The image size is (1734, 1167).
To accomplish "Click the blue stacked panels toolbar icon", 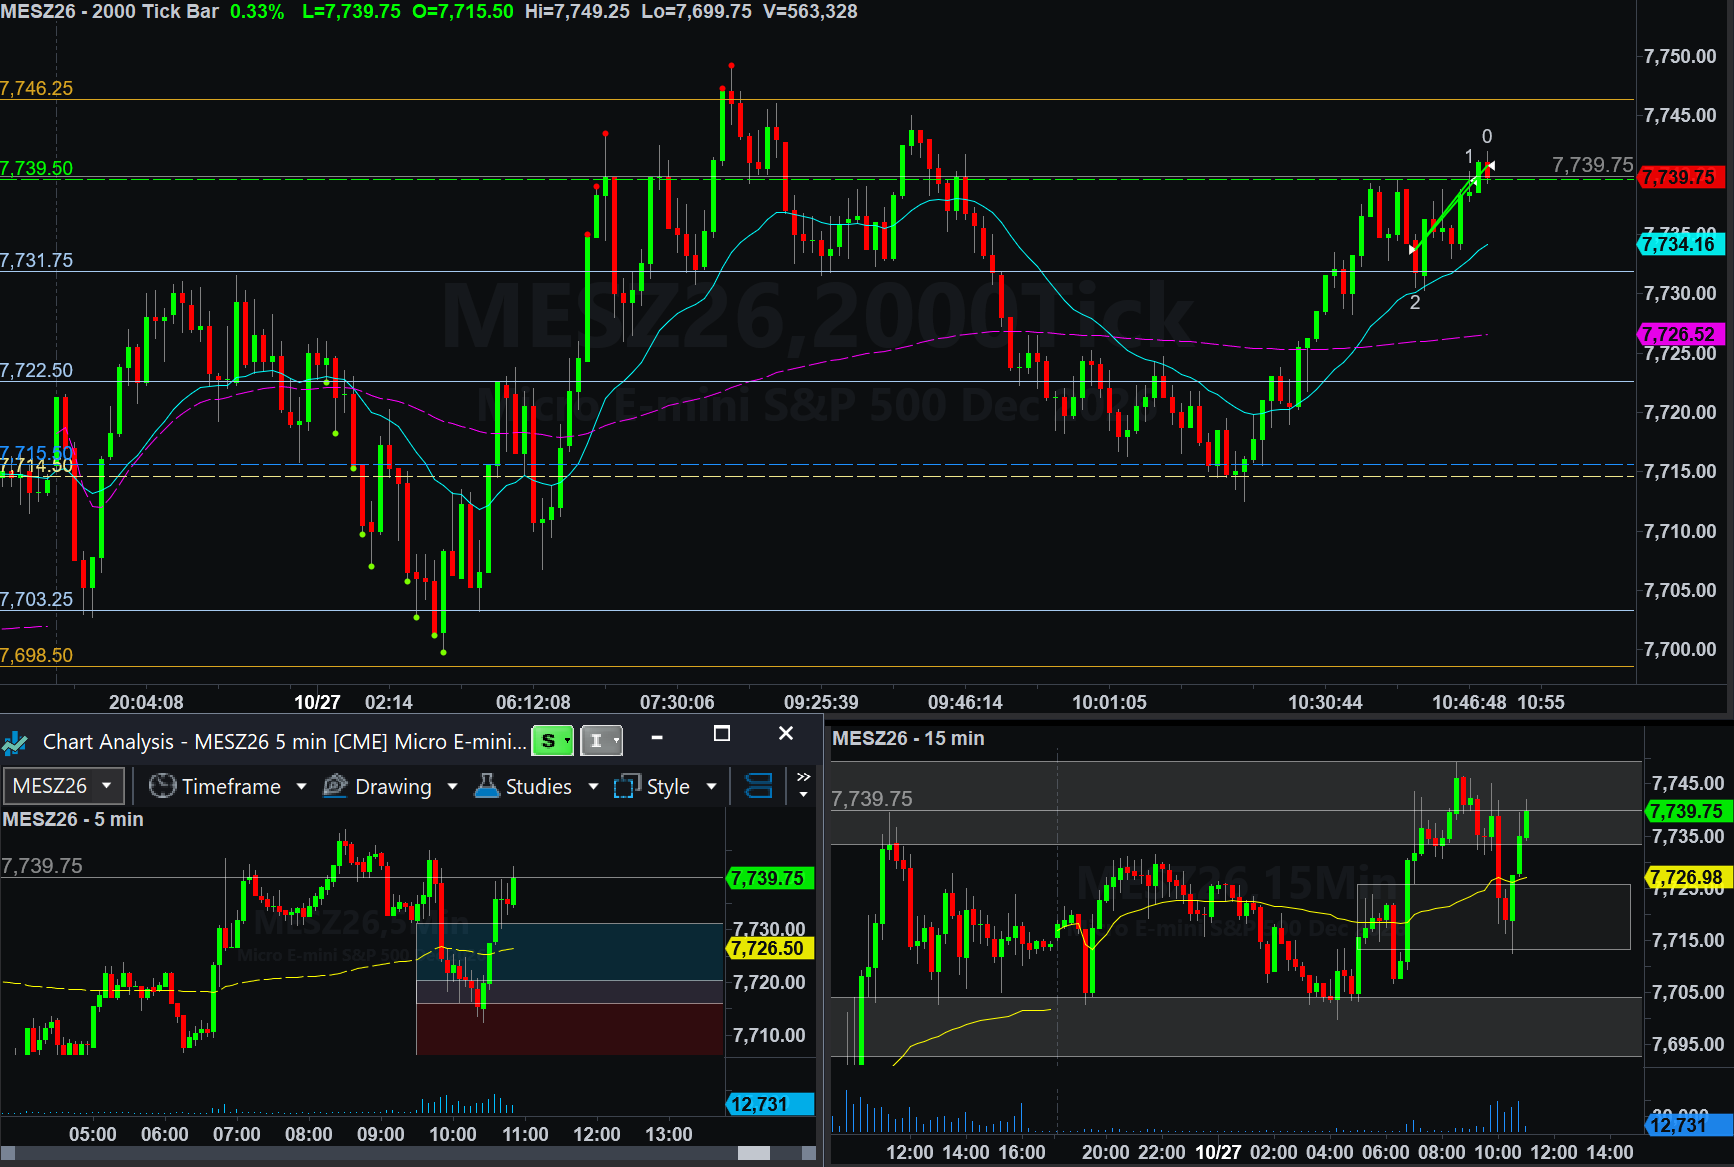I will click(x=759, y=786).
